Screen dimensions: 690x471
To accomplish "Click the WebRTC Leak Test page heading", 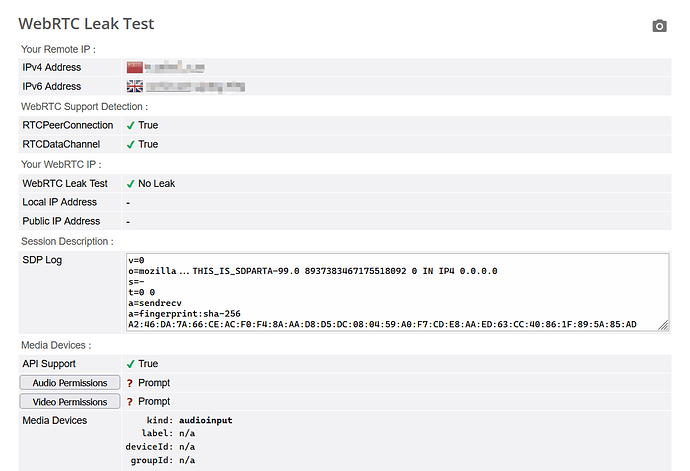I will (86, 24).
